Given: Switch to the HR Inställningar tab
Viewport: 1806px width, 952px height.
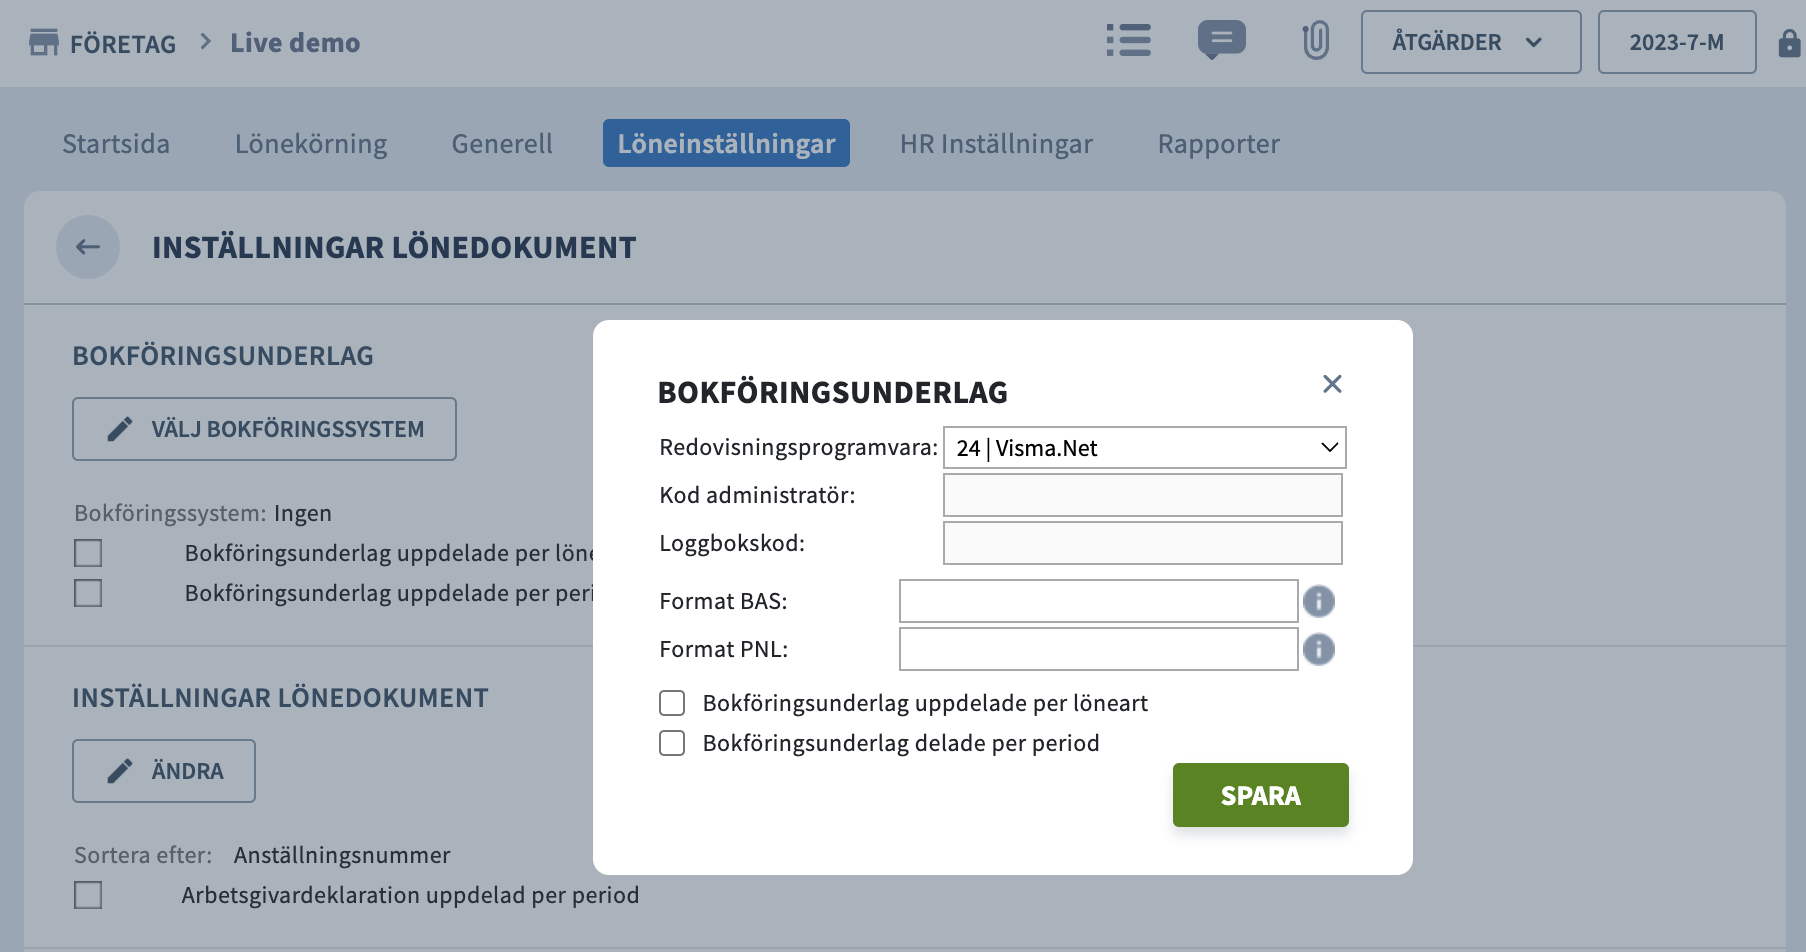Looking at the screenshot, I should pos(996,144).
